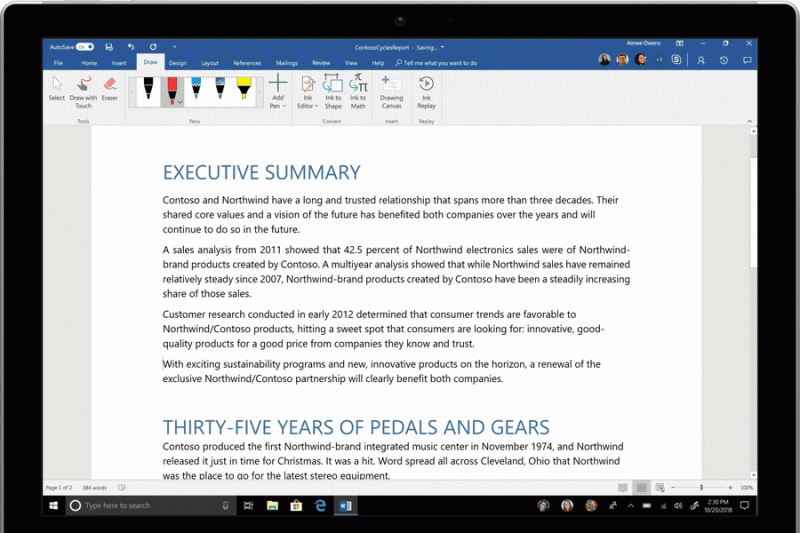Choose the Draw with Touch tool

pyautogui.click(x=83, y=90)
